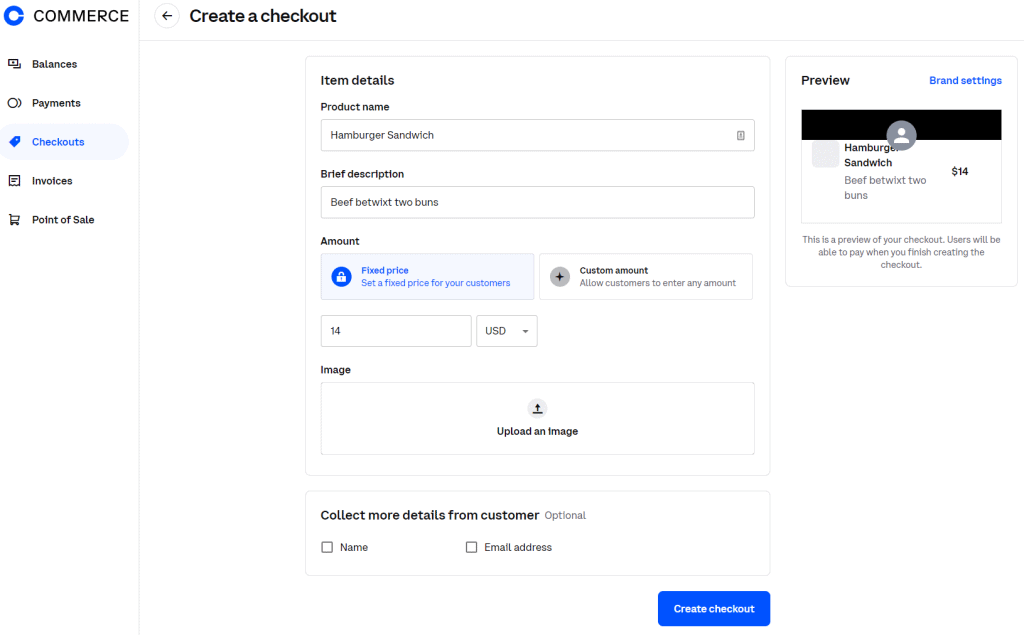This screenshot has width=1024, height=635.
Task: Click the Balances wallet icon
Action: 14,63
